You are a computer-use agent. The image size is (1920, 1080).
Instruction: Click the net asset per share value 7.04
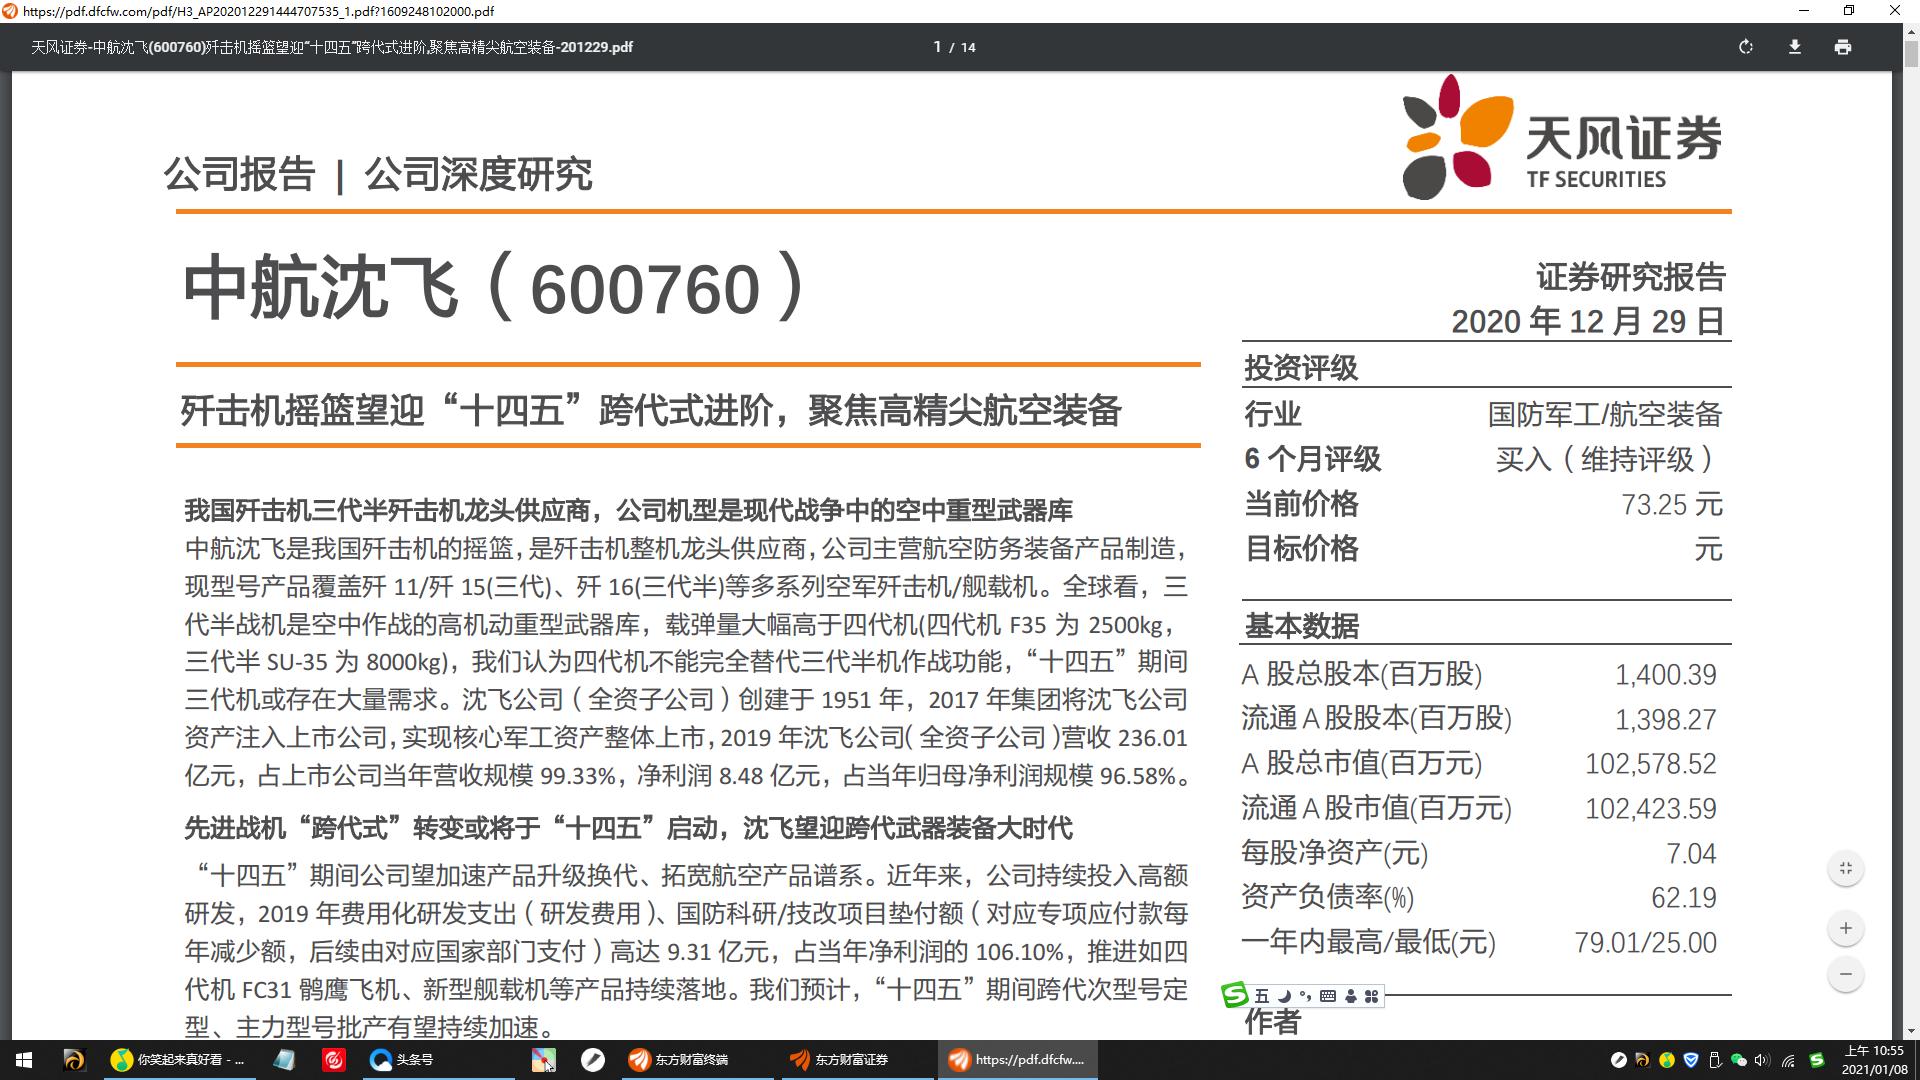(x=1691, y=854)
